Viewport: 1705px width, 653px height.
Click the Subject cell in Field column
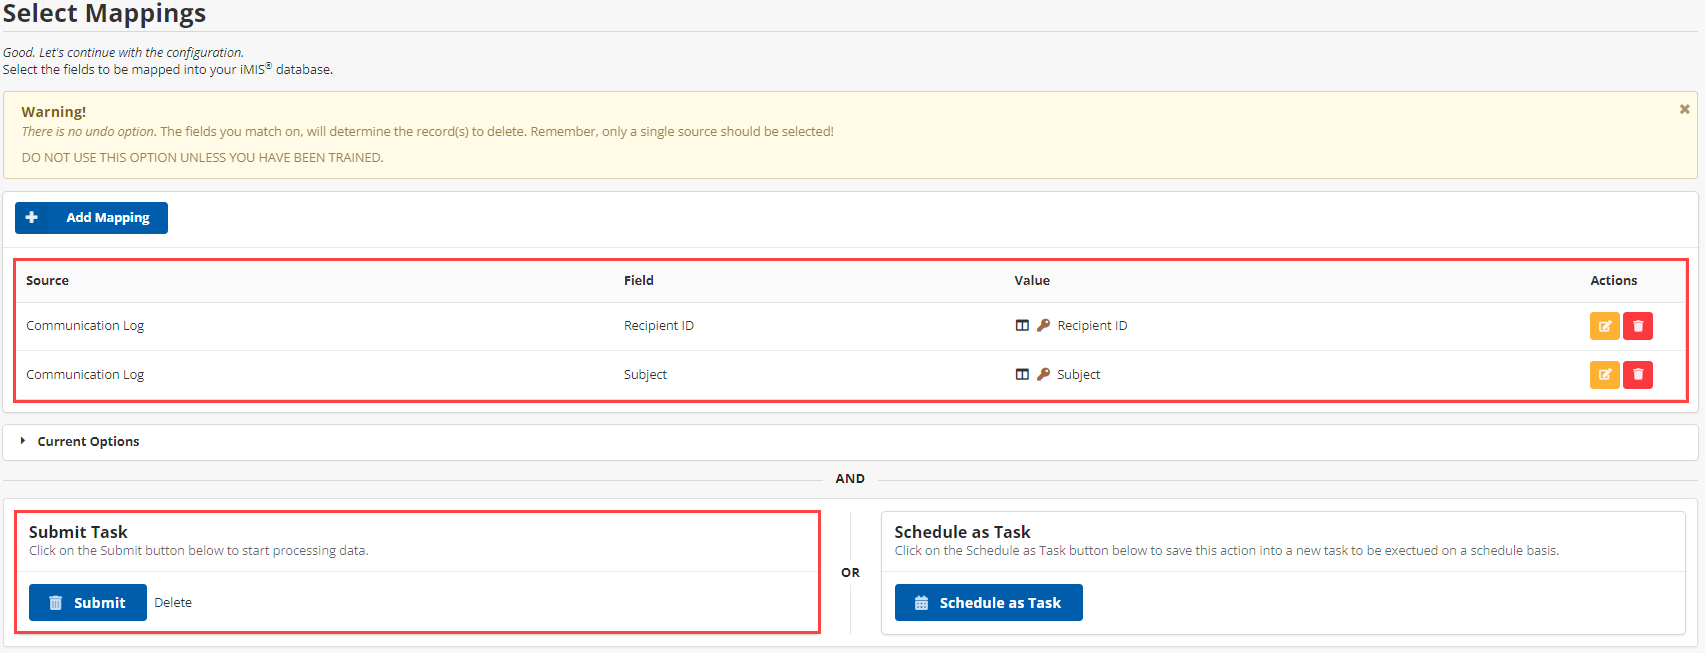[645, 375]
